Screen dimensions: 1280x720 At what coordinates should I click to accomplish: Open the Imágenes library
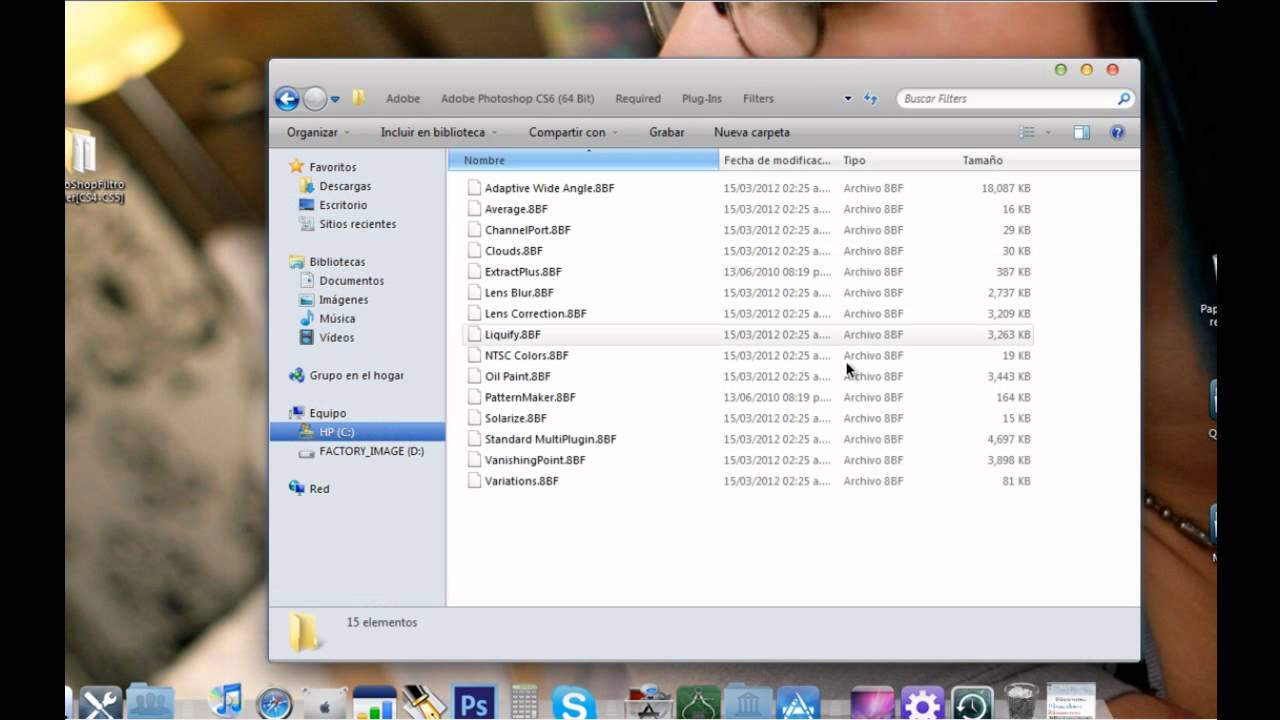pos(343,300)
